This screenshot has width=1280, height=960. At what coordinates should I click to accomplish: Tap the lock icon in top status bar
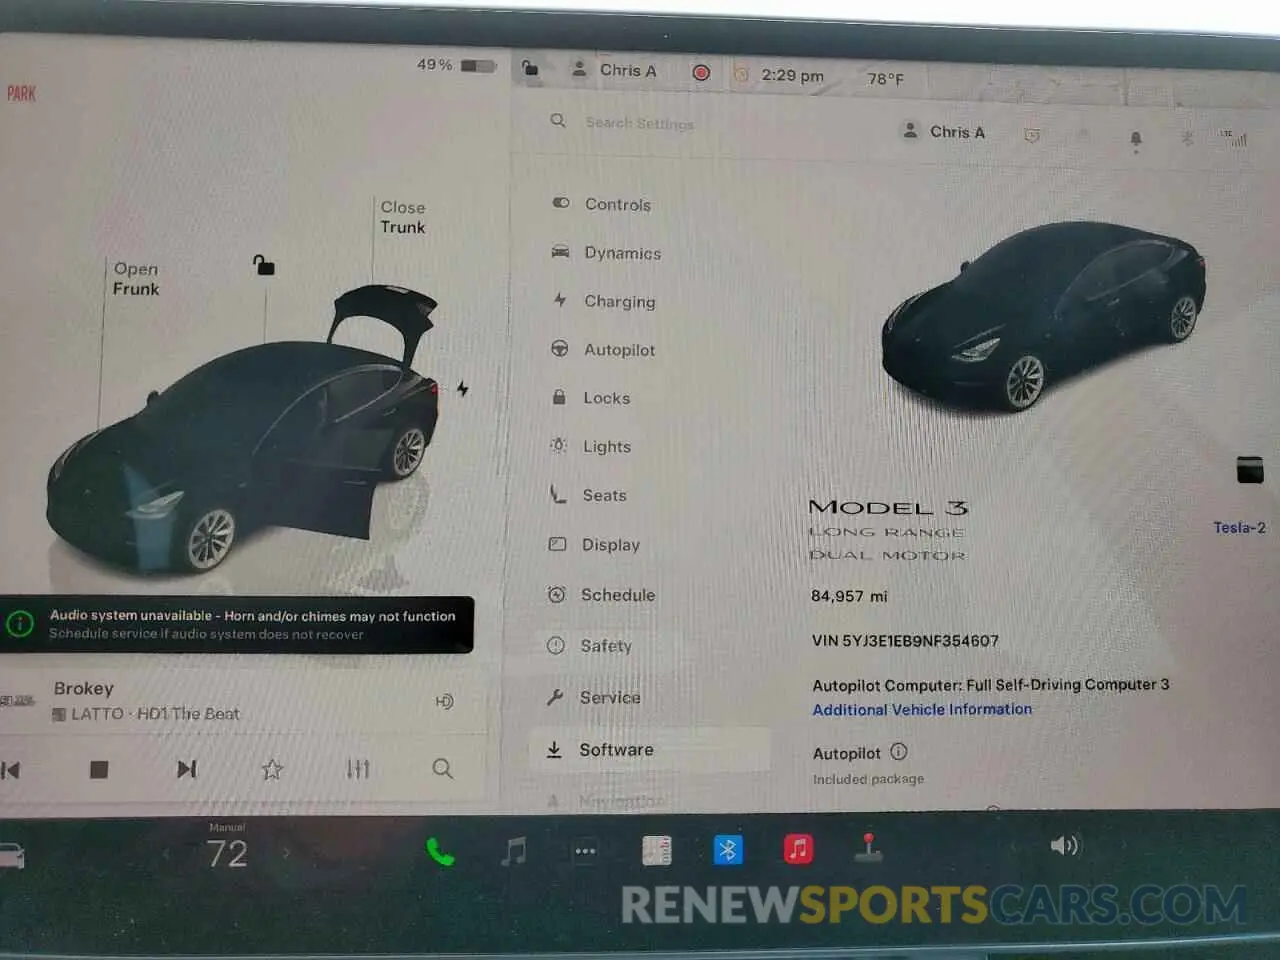click(x=530, y=68)
